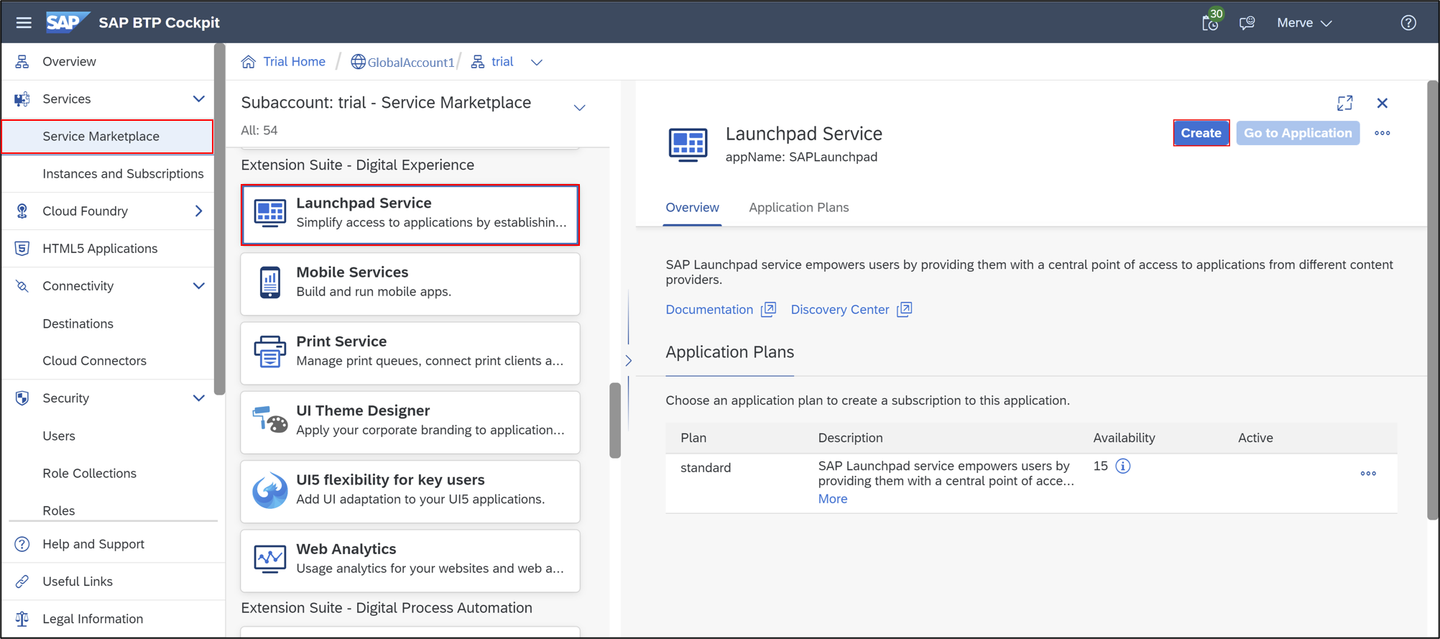Click the Mobile Services tile title

(x=352, y=272)
